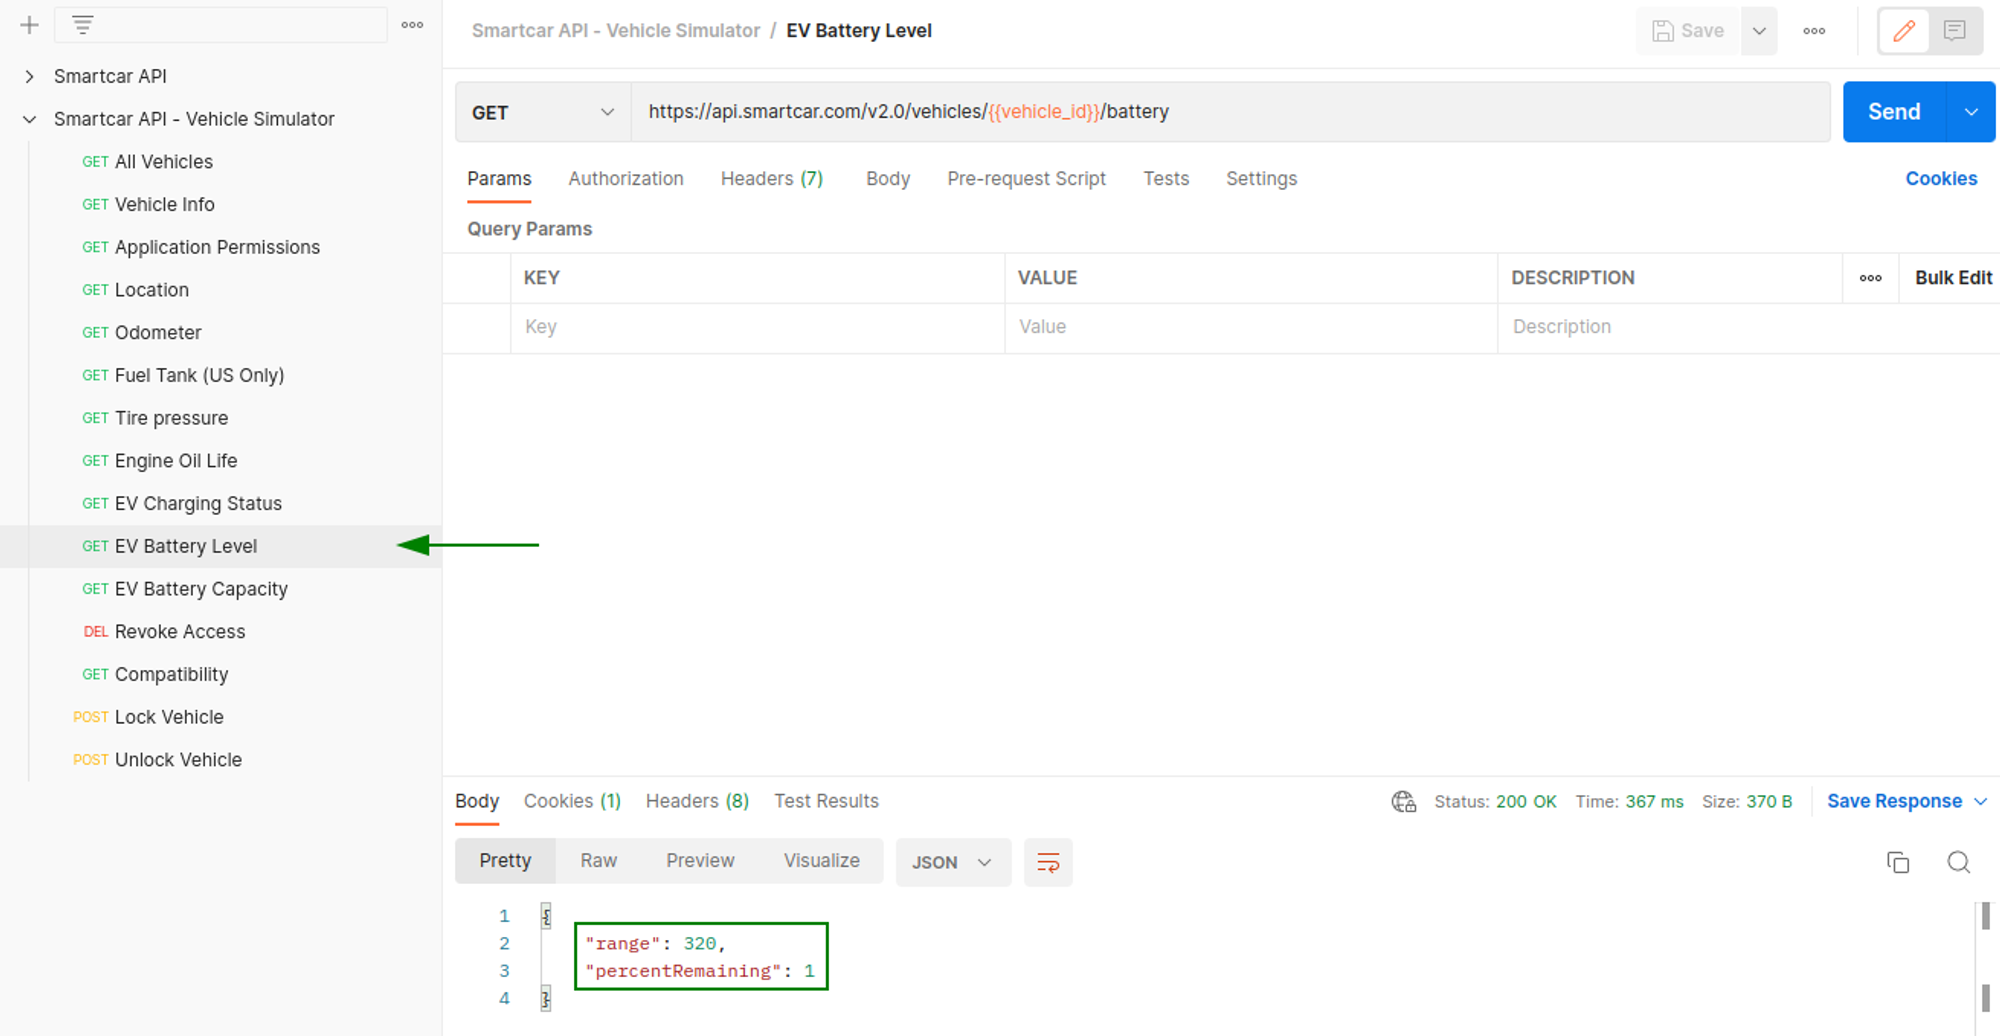Click the Cookies link
This screenshot has height=1036, width=2000.
1941,179
